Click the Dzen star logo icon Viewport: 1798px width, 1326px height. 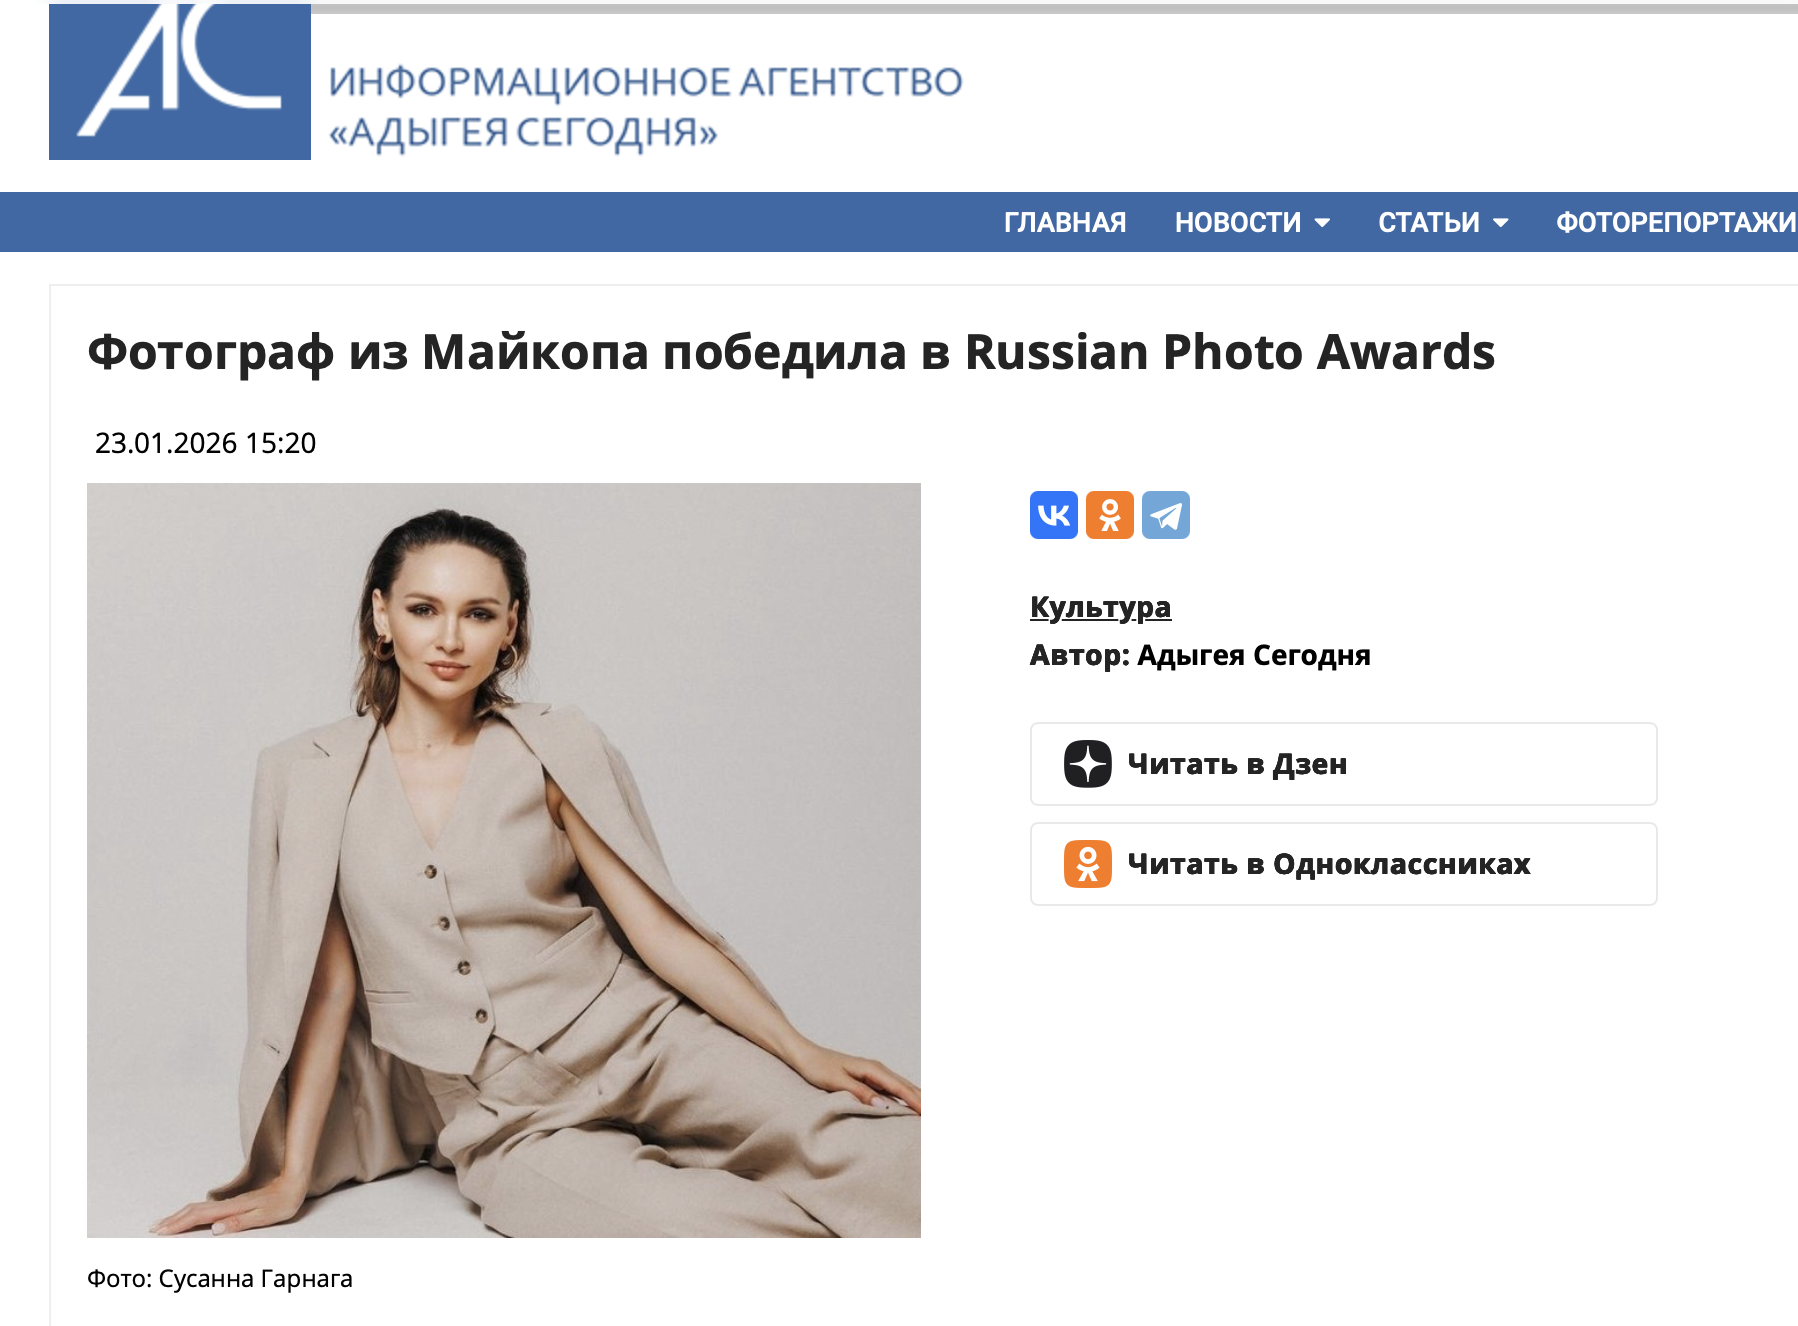1088,764
